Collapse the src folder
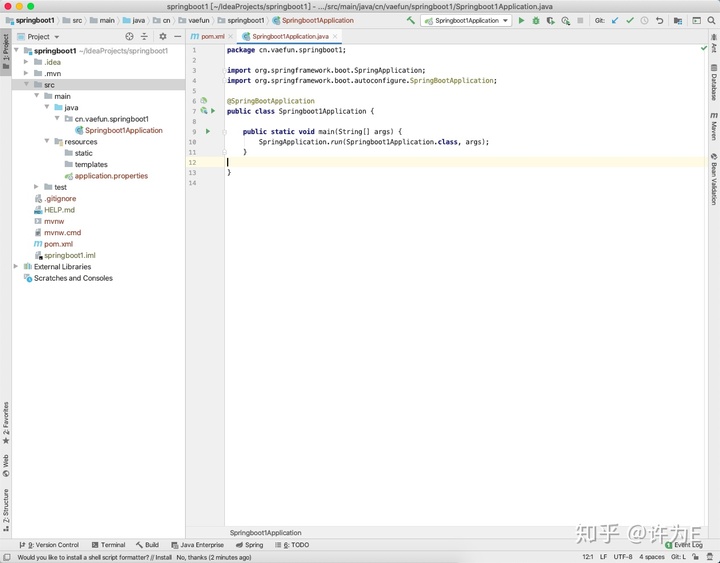Screen dimensions: 720x563 click(x=26, y=84)
